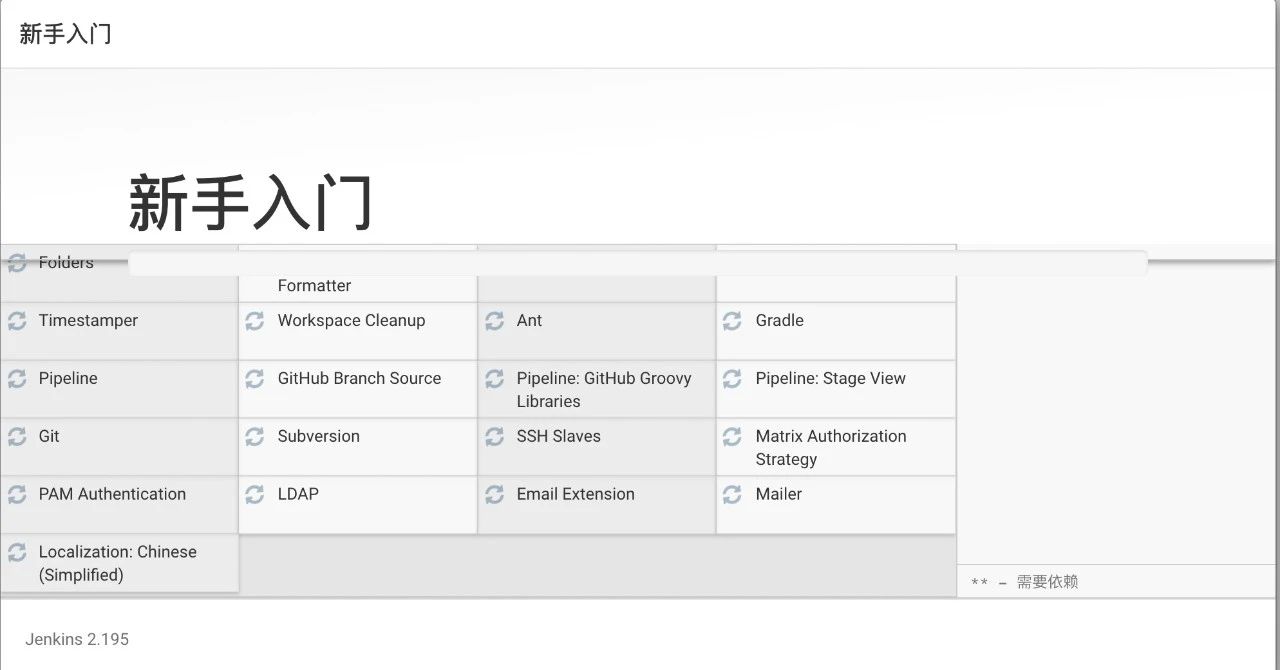Click the refresh icon beside LDAP
Image resolution: width=1280 pixels, height=670 pixels.
pos(255,495)
